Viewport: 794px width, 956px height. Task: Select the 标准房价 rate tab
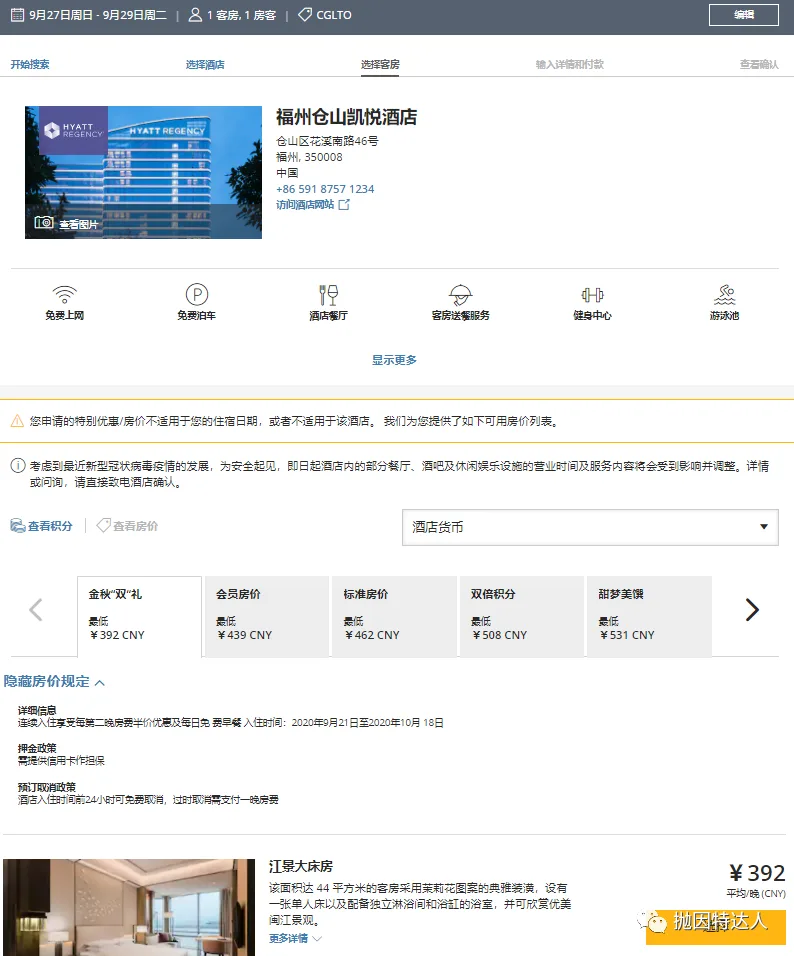point(394,616)
